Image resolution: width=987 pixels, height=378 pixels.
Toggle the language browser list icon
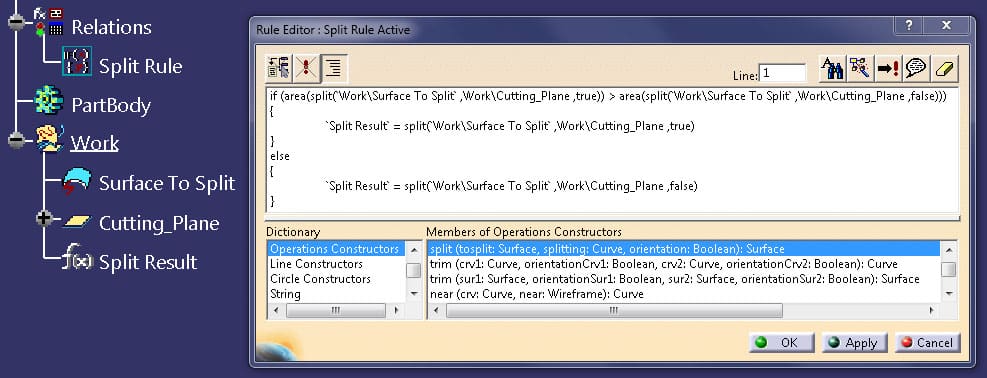(278, 69)
